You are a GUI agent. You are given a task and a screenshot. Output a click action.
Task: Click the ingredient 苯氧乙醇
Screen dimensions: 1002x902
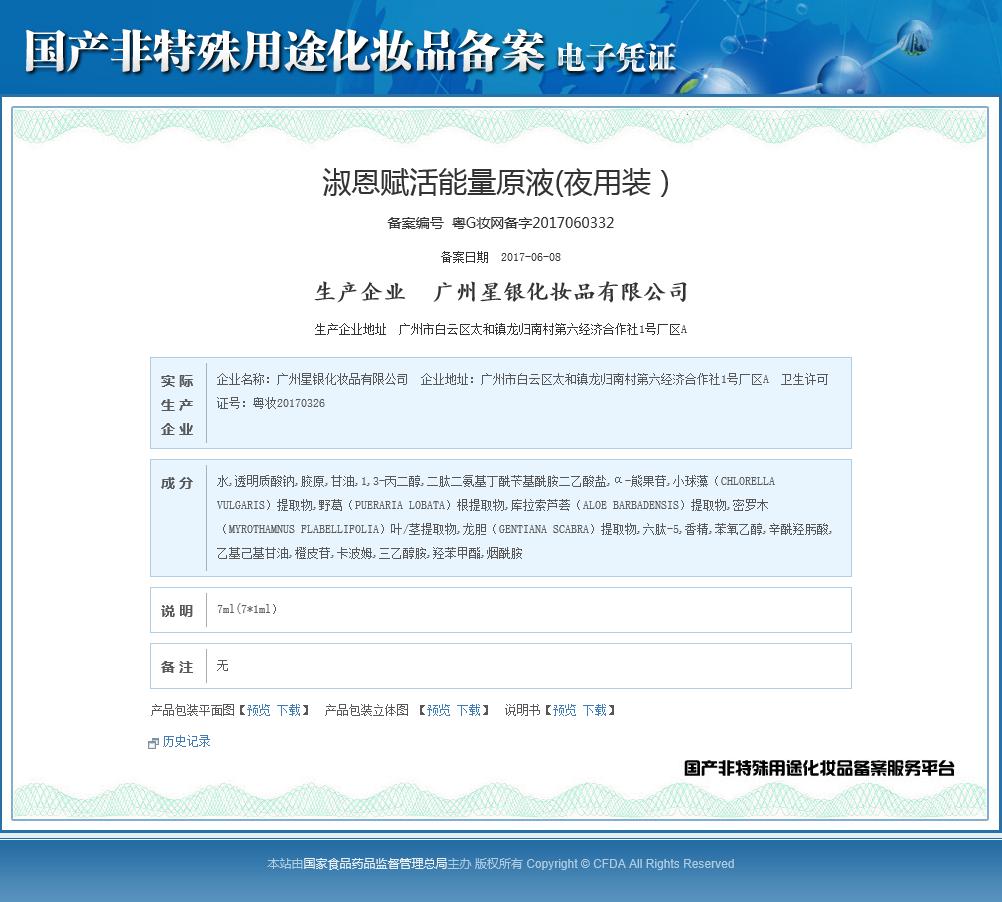(x=738, y=530)
